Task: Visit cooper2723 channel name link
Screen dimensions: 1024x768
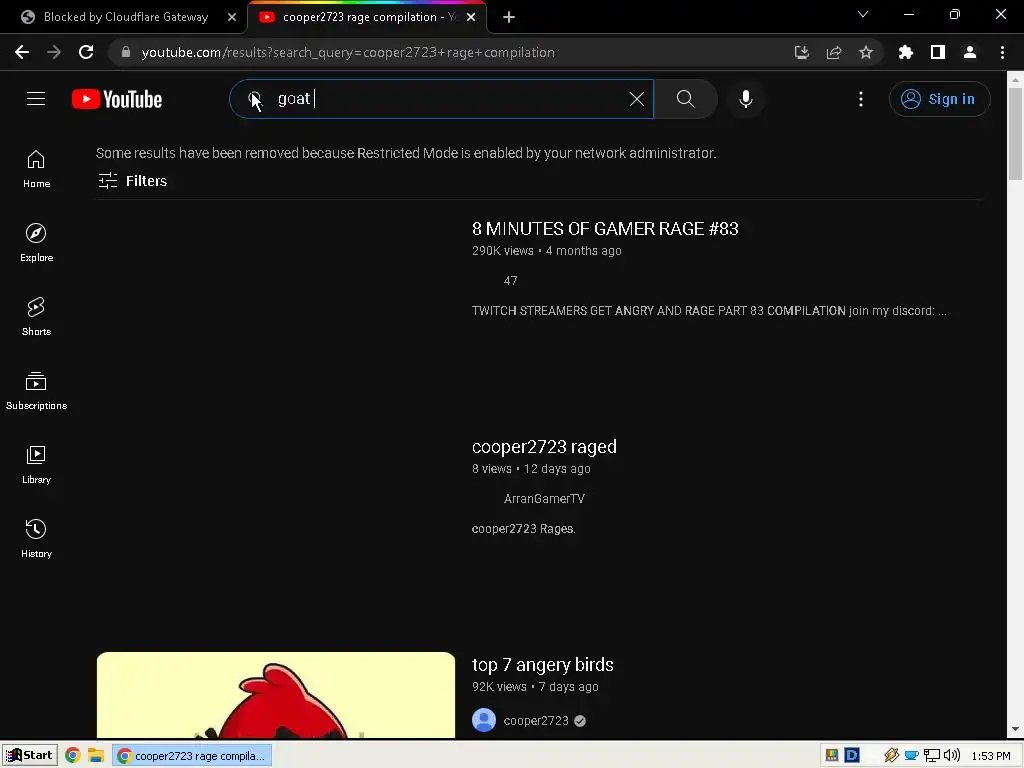Action: [x=536, y=720]
